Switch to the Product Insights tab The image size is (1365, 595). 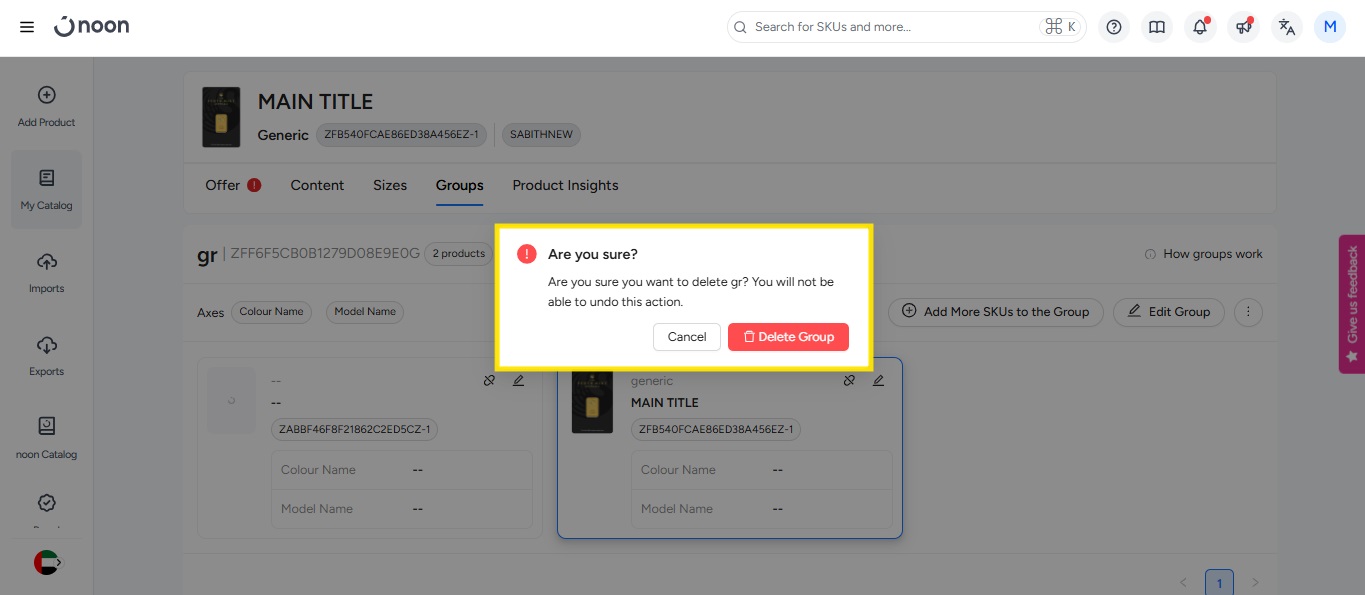click(x=565, y=185)
